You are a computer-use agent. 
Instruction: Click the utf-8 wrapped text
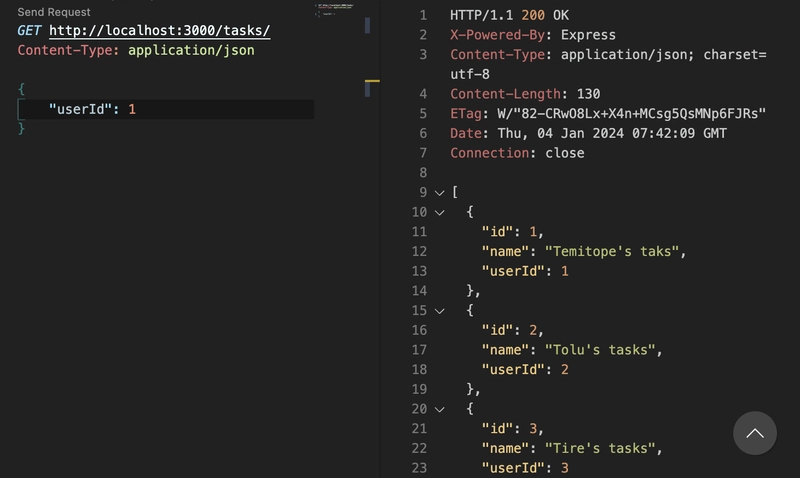[x=470, y=74]
